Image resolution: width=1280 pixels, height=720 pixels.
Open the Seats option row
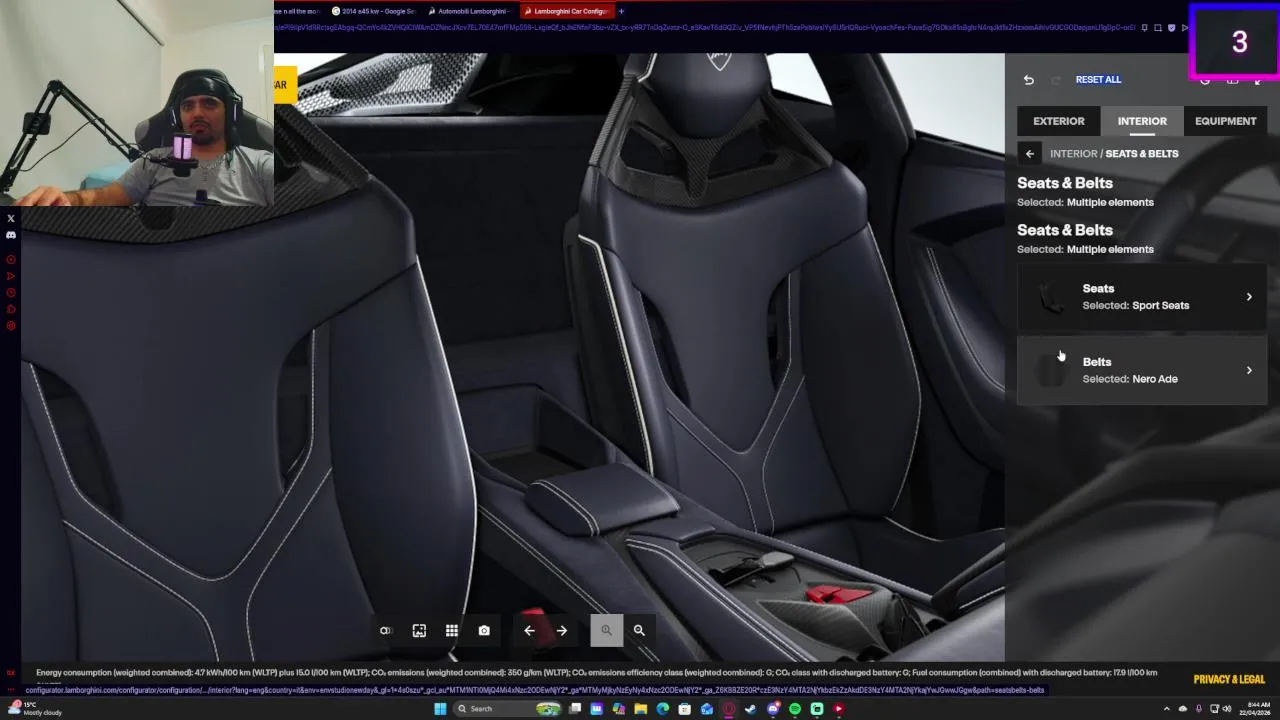click(x=1142, y=297)
